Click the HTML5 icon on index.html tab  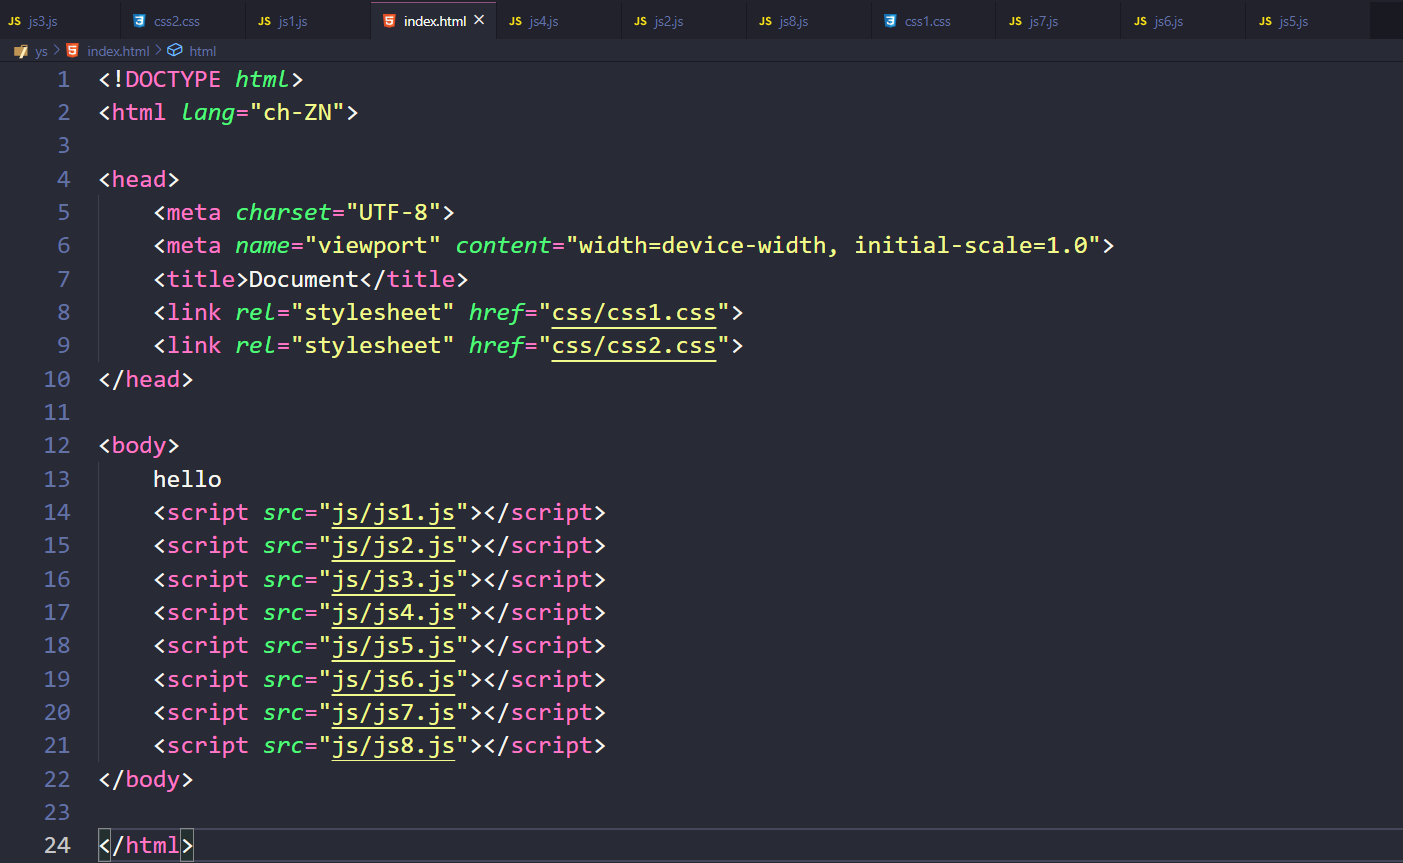389,20
